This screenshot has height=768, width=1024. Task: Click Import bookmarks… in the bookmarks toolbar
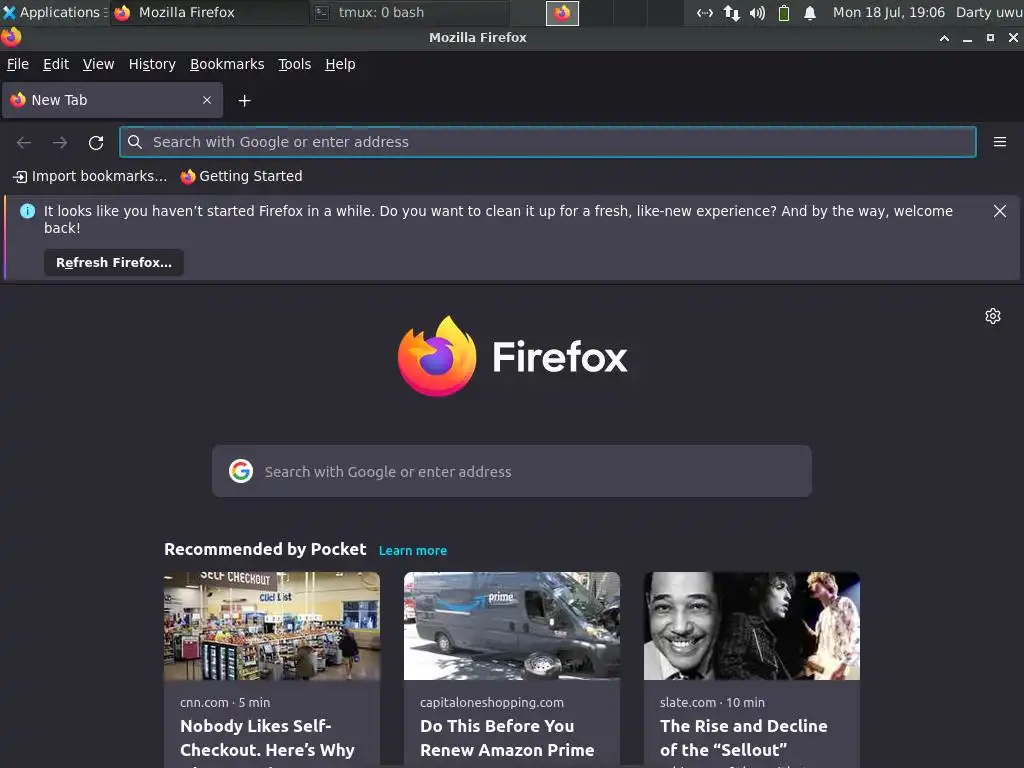tap(90, 176)
